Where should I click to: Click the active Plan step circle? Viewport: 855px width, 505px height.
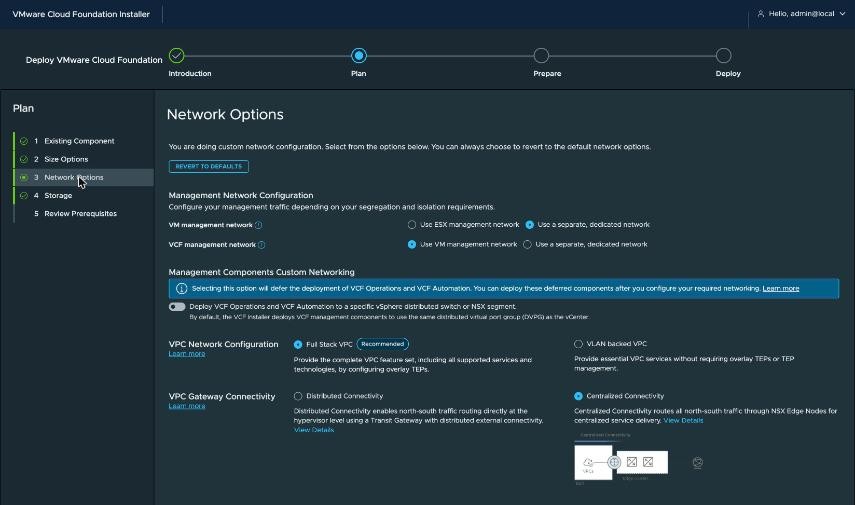click(359, 56)
